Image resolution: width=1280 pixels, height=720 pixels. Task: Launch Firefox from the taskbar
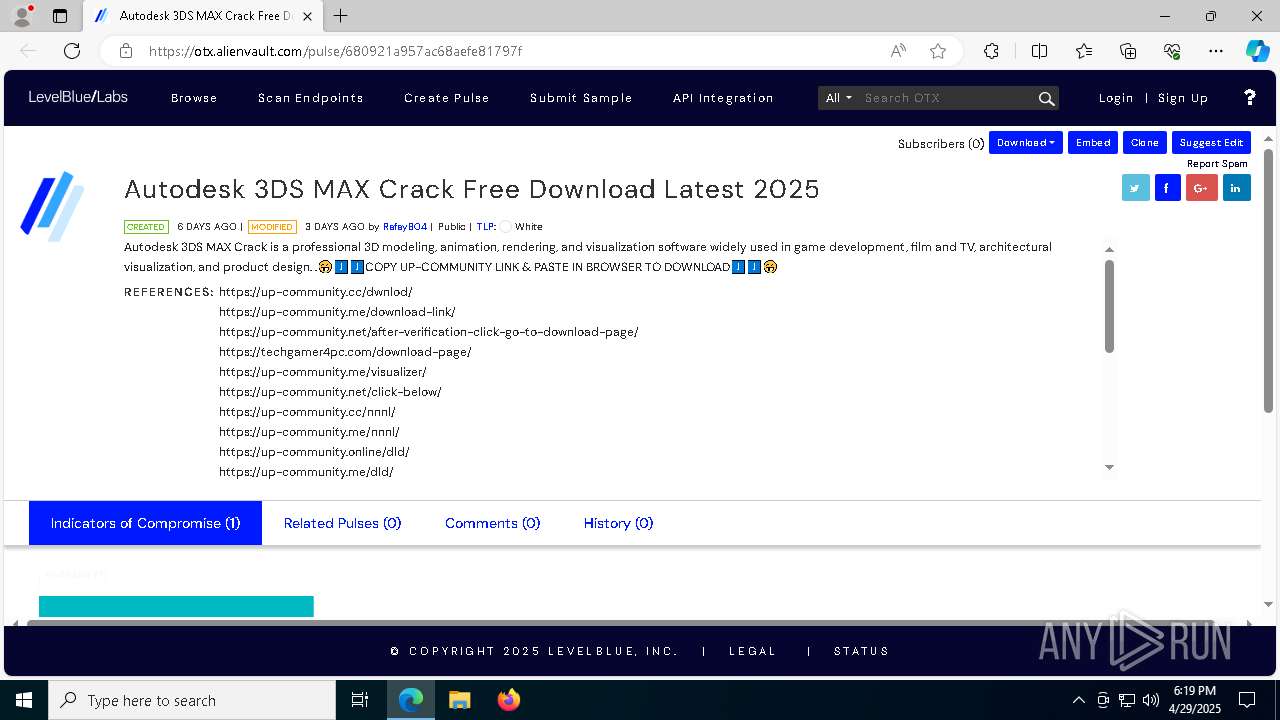(509, 700)
